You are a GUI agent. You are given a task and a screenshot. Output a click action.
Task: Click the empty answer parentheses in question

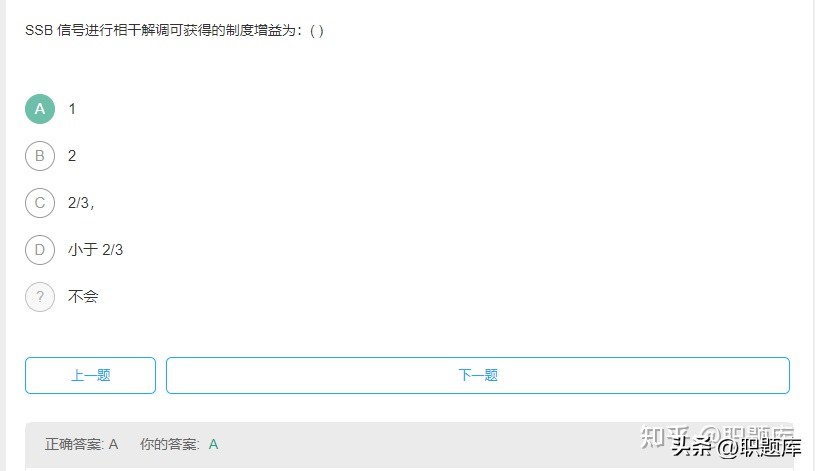coord(317,31)
